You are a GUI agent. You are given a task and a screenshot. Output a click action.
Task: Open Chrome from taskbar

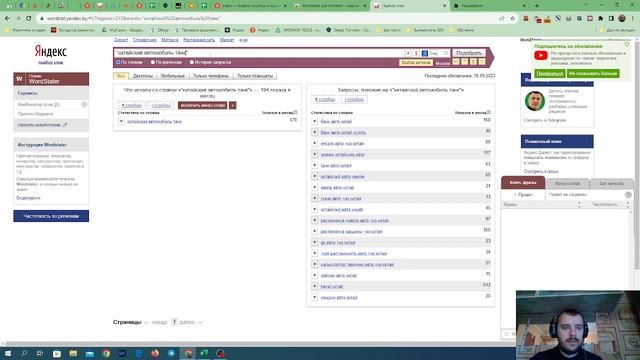tap(106, 353)
